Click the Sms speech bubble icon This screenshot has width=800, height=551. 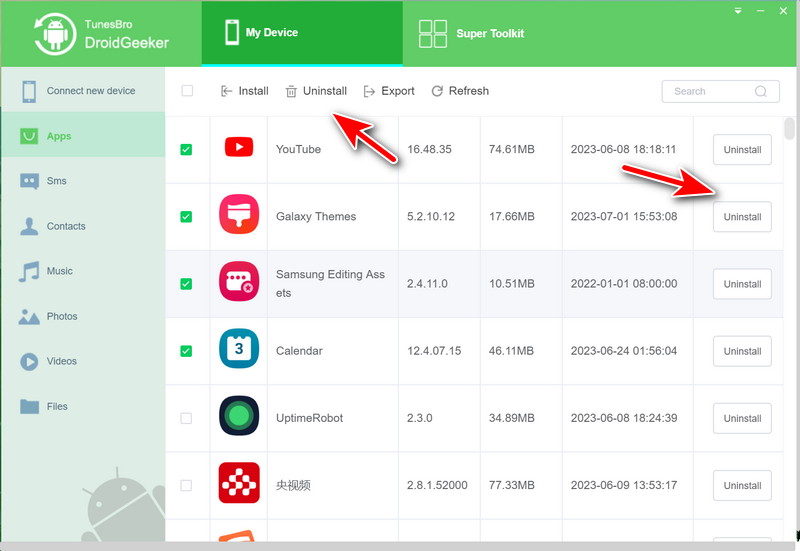pyautogui.click(x=29, y=181)
